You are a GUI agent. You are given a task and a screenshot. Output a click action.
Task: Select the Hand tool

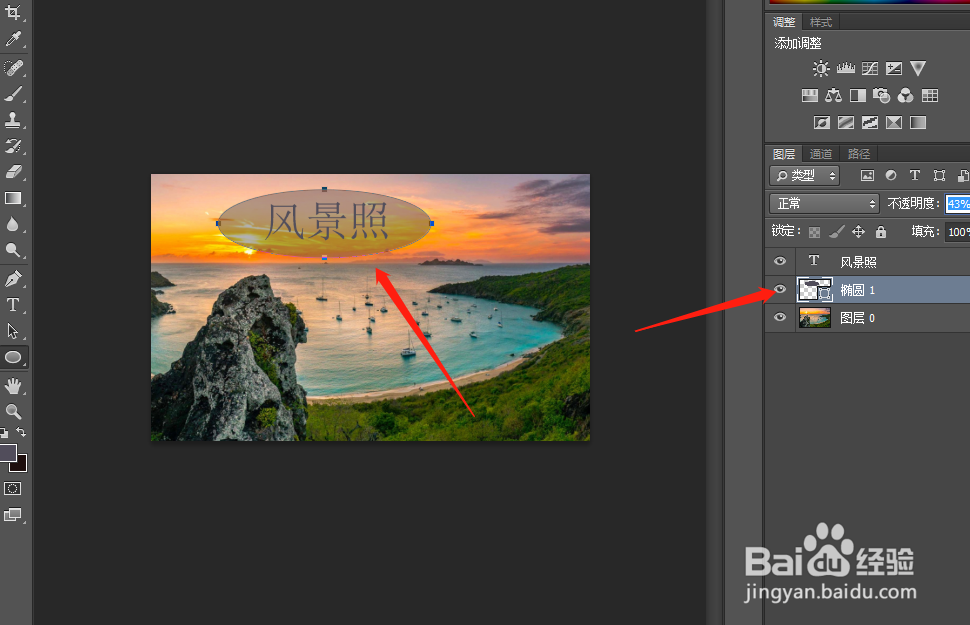[13, 386]
